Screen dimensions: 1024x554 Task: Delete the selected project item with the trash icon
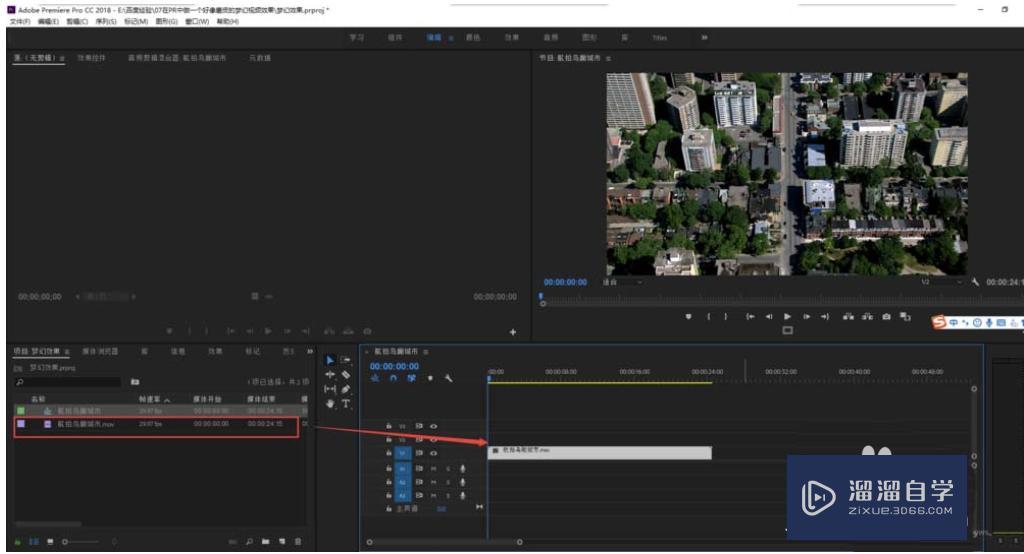click(298, 542)
